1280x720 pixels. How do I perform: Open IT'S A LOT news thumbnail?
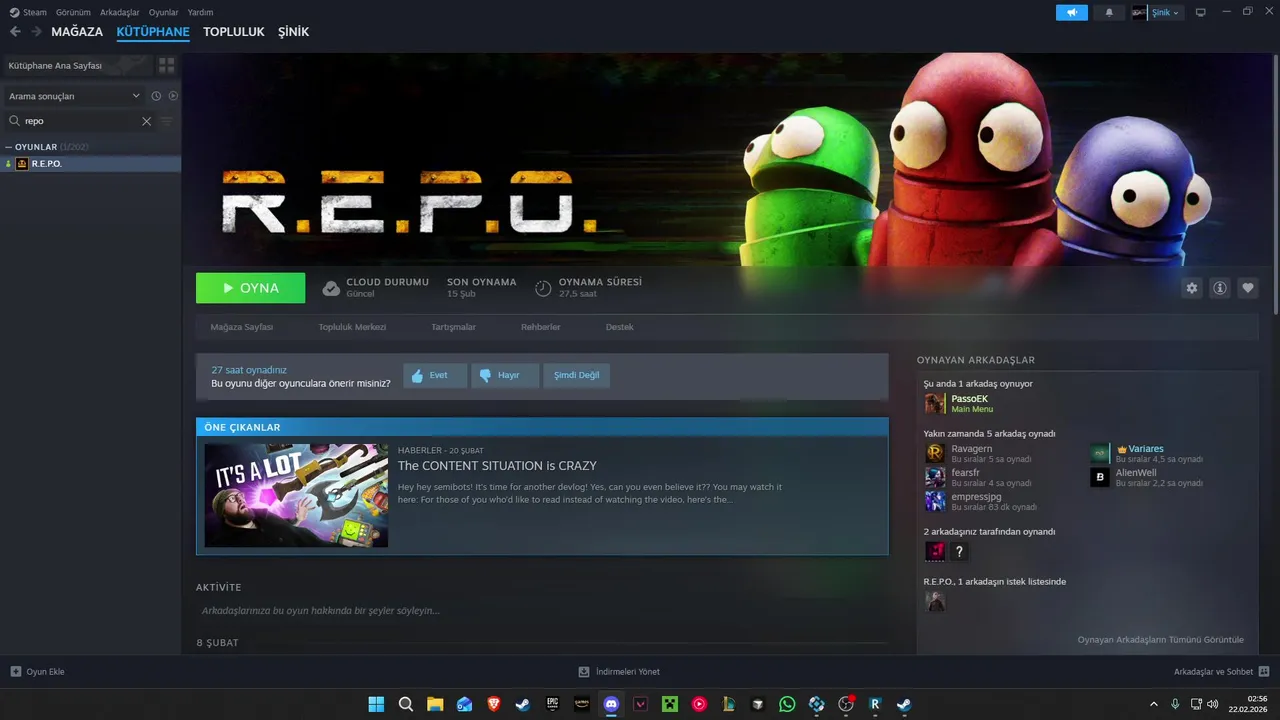point(296,495)
